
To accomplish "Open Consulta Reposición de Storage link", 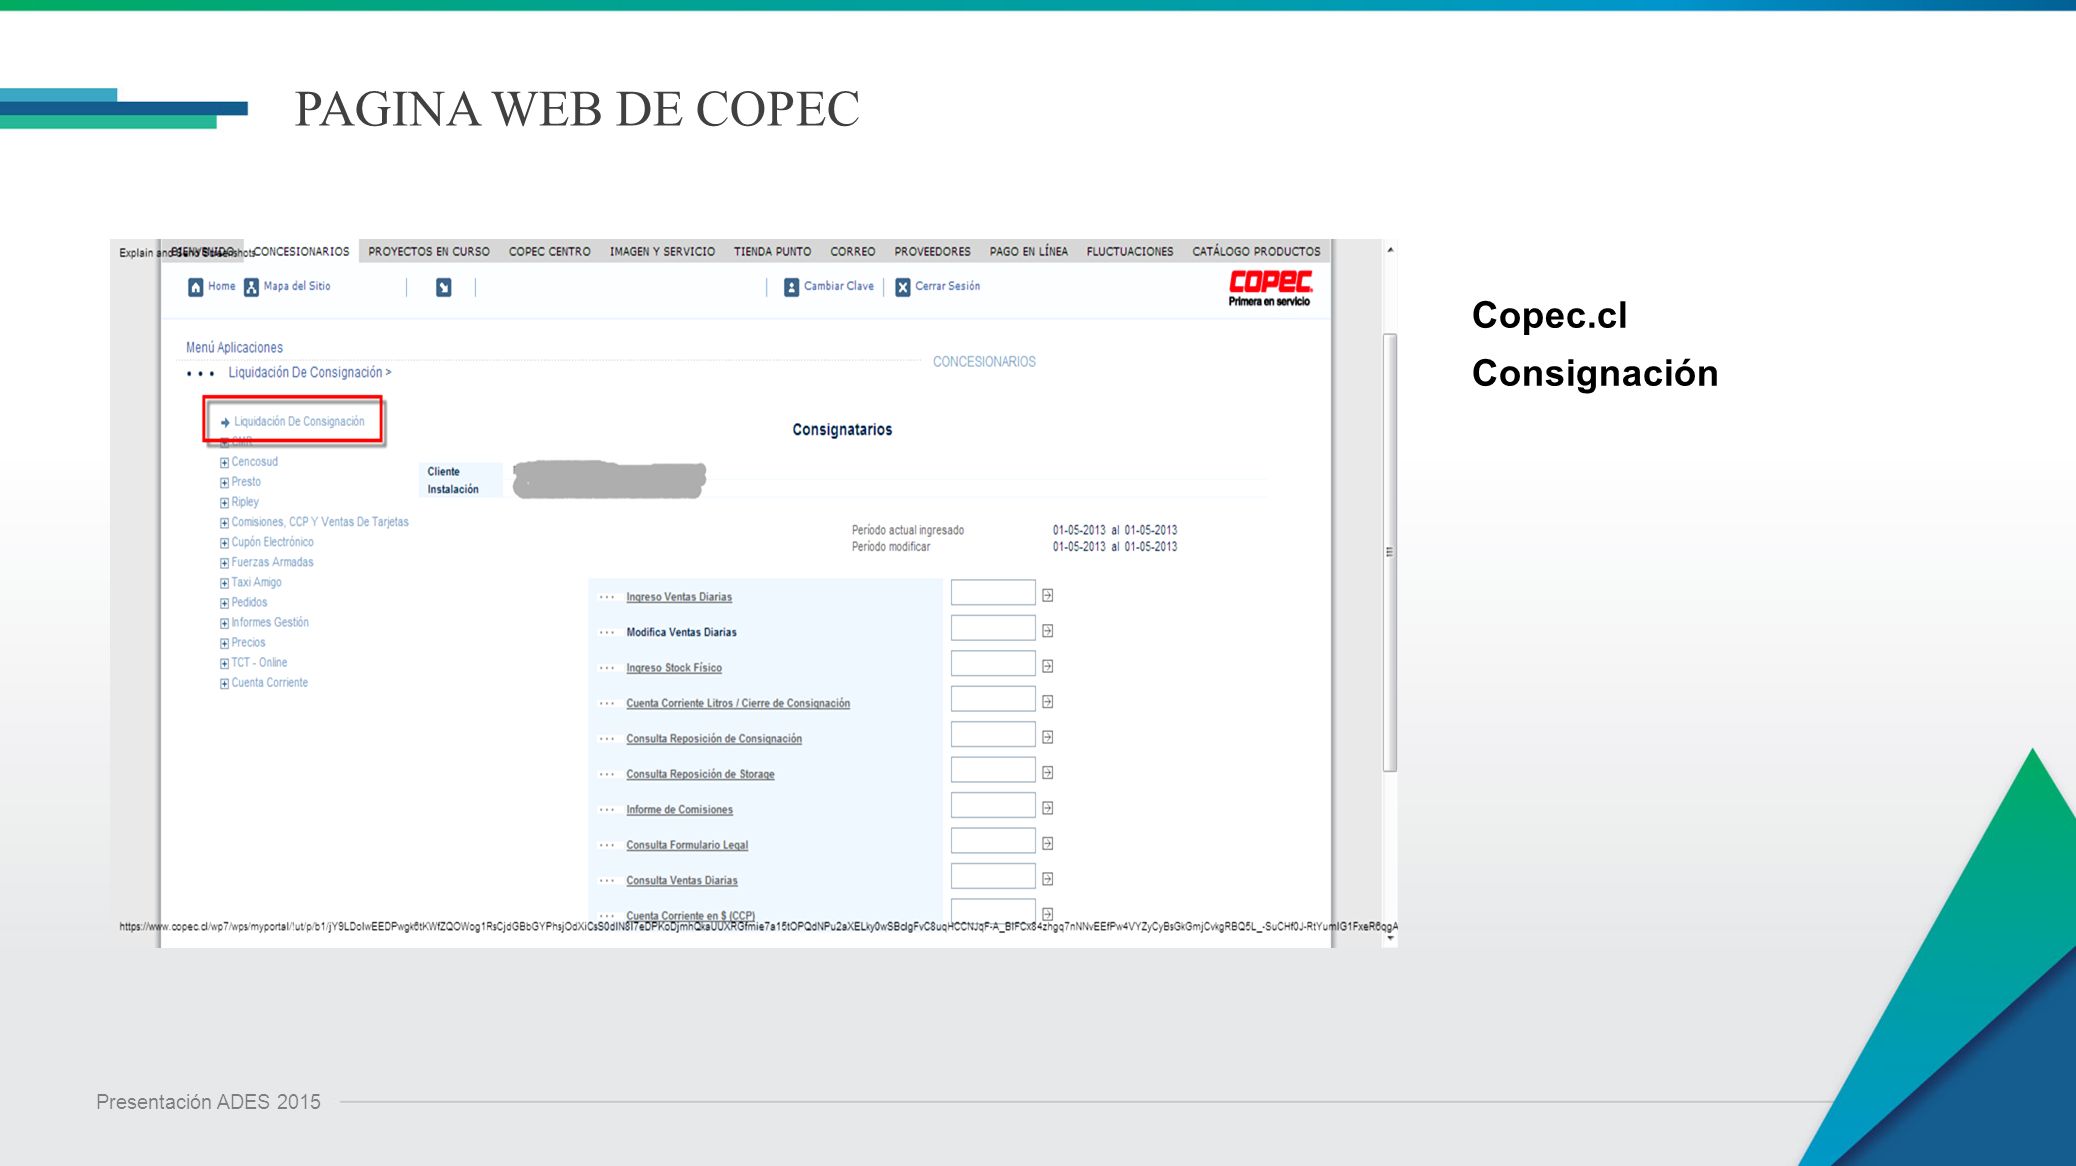I will click(x=700, y=774).
